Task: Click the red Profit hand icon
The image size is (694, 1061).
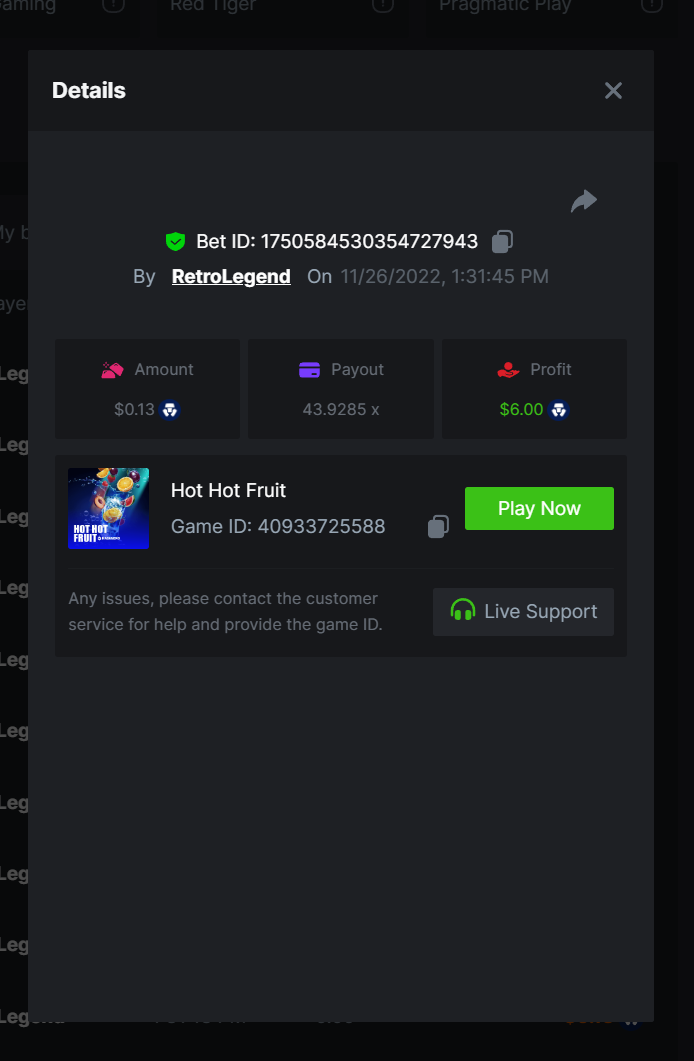Action: [x=508, y=369]
